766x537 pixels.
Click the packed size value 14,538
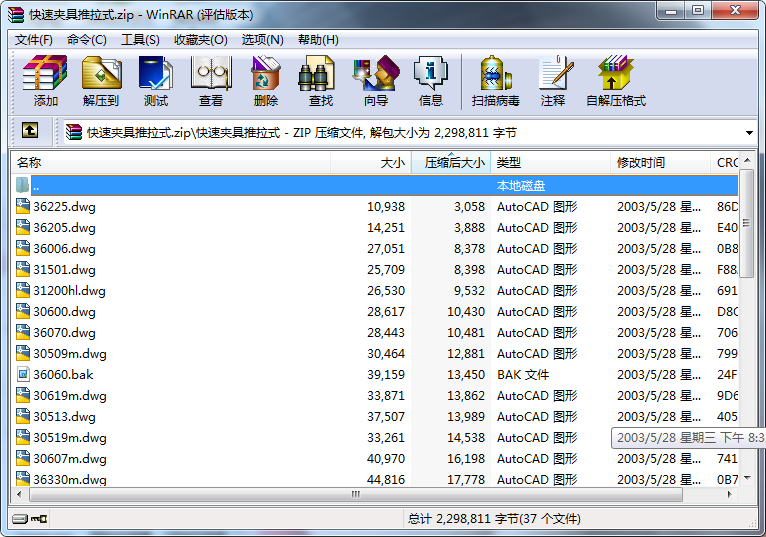click(466, 438)
